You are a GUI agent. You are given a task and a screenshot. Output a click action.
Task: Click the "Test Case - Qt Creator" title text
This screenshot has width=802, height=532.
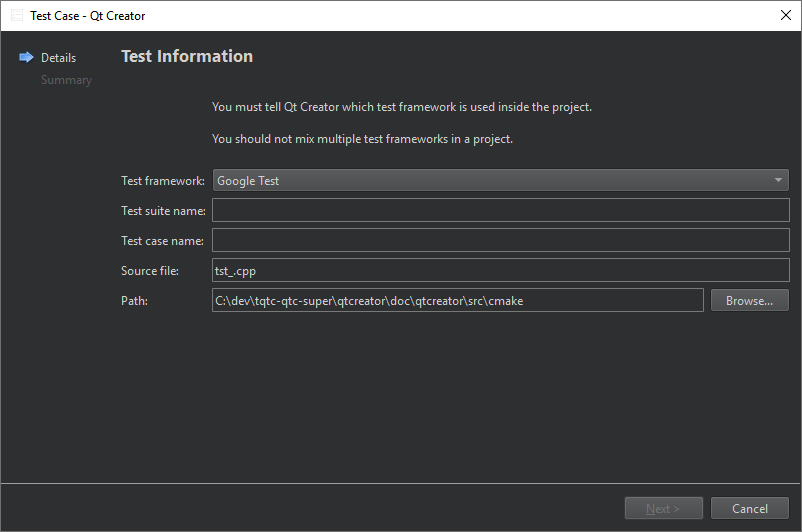(x=88, y=16)
